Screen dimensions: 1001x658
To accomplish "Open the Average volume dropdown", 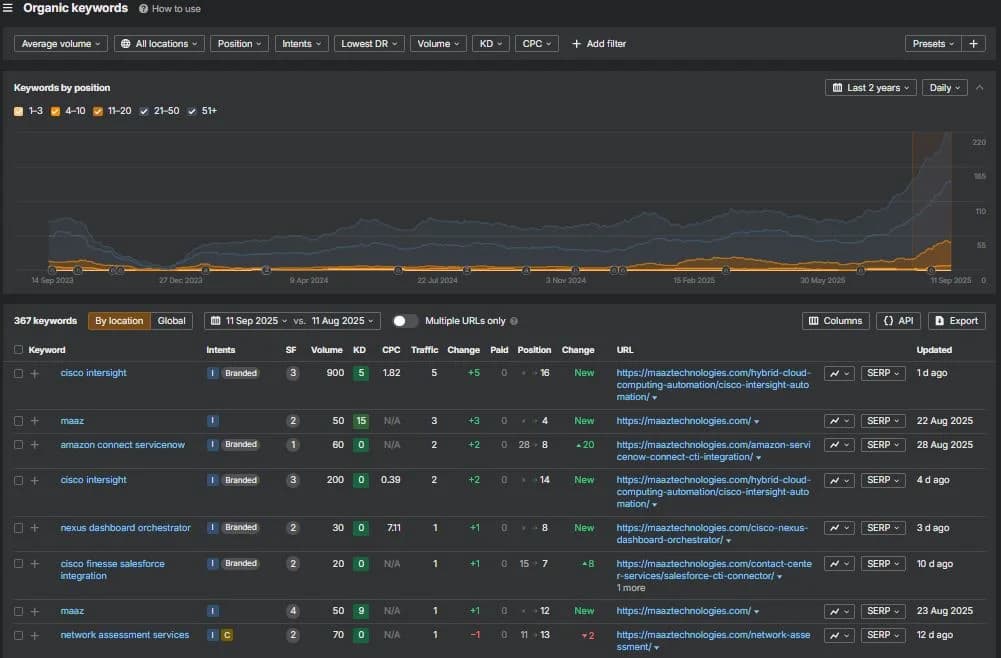I will click(61, 43).
